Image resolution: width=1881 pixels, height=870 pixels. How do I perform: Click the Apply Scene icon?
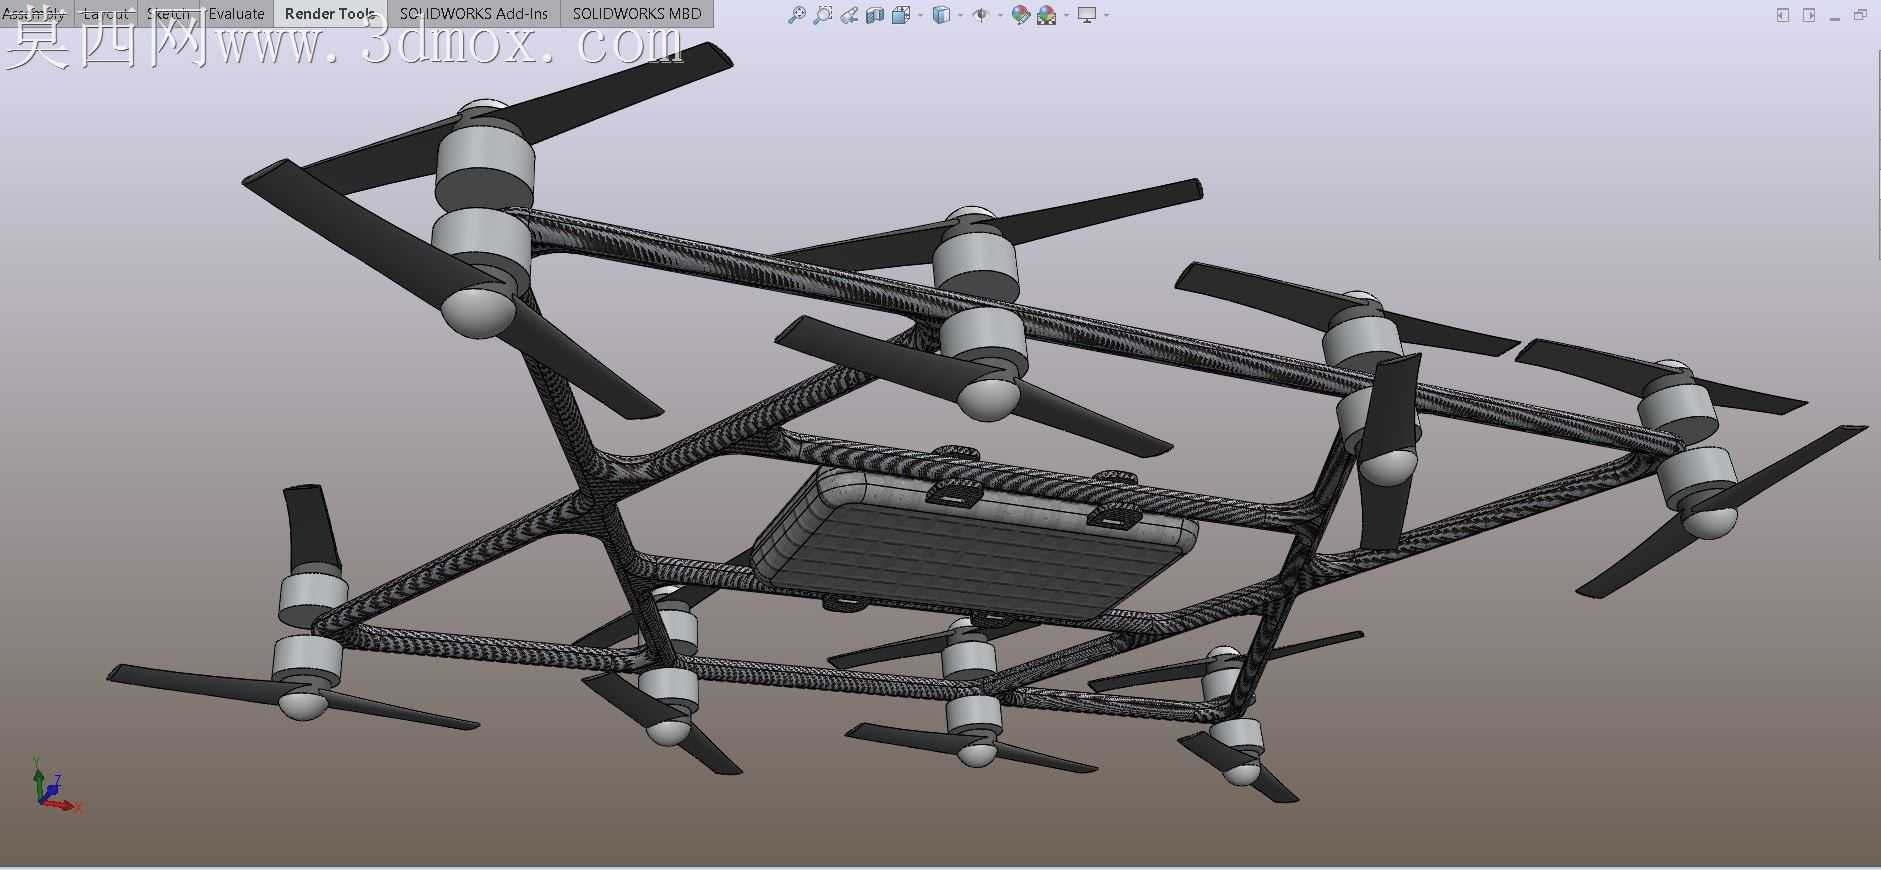pyautogui.click(x=1047, y=15)
